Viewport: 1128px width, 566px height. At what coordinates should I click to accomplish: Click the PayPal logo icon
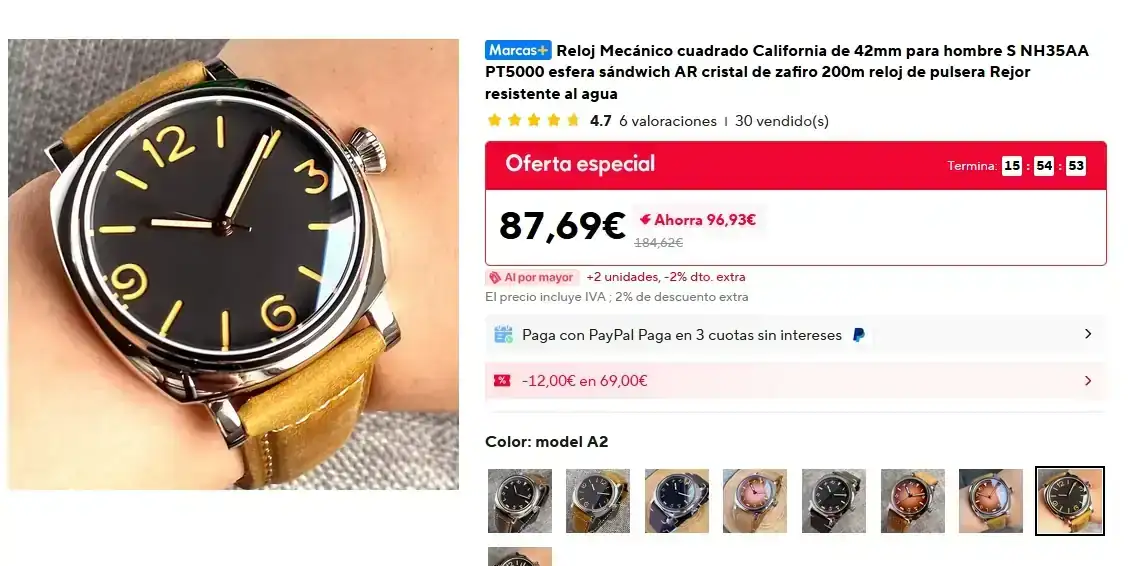point(858,335)
